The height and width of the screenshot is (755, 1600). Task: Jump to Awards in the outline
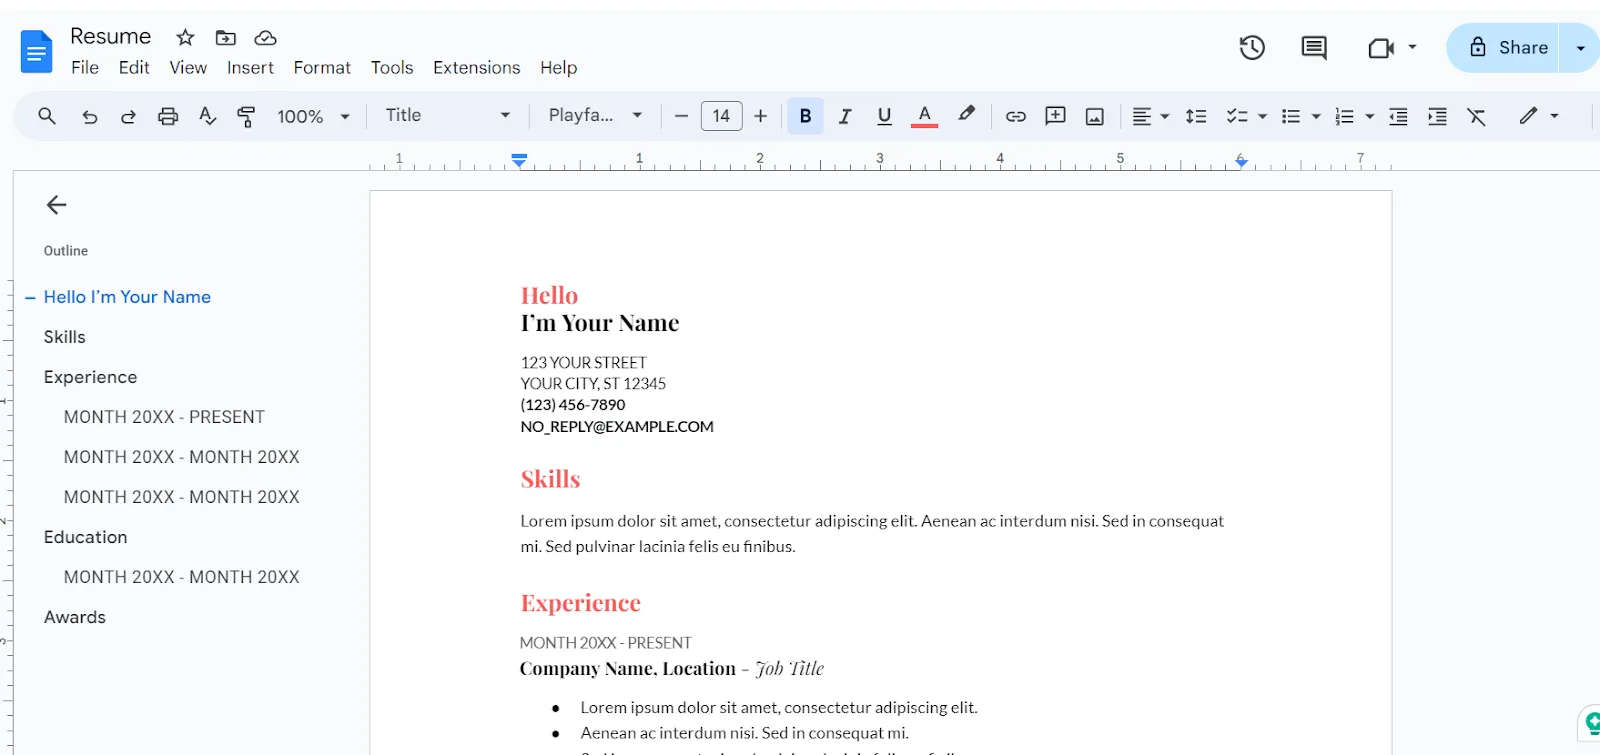click(x=75, y=617)
